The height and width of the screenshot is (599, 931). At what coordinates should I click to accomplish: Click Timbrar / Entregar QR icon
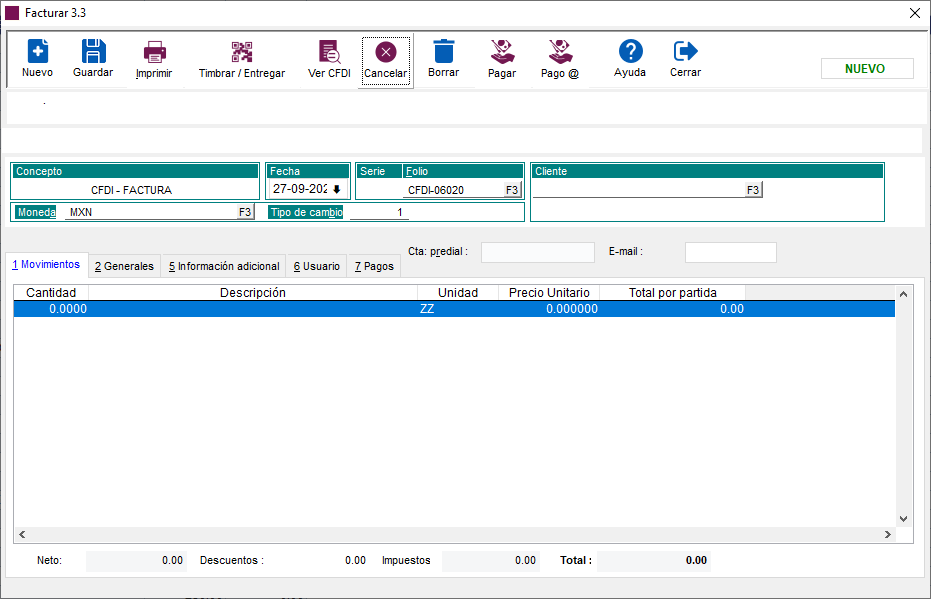(x=242, y=52)
